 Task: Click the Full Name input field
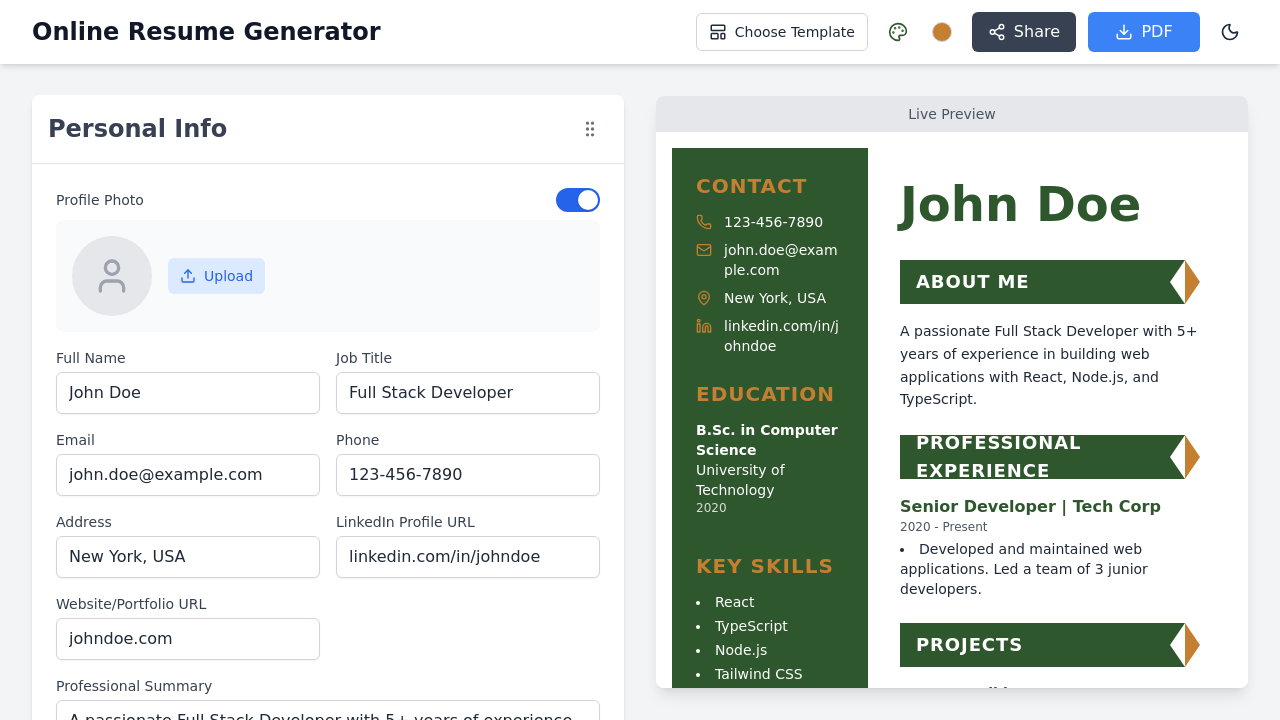[188, 393]
